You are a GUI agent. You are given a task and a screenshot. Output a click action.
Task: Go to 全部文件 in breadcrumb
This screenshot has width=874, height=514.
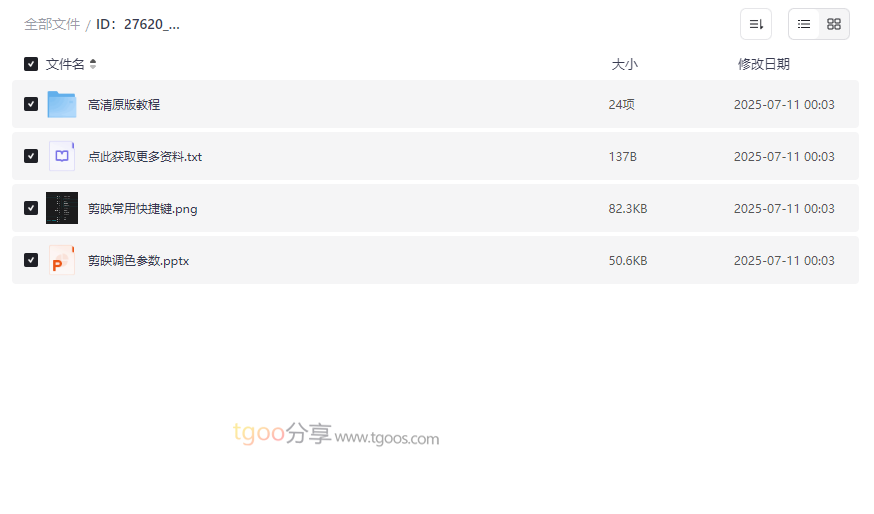point(52,24)
